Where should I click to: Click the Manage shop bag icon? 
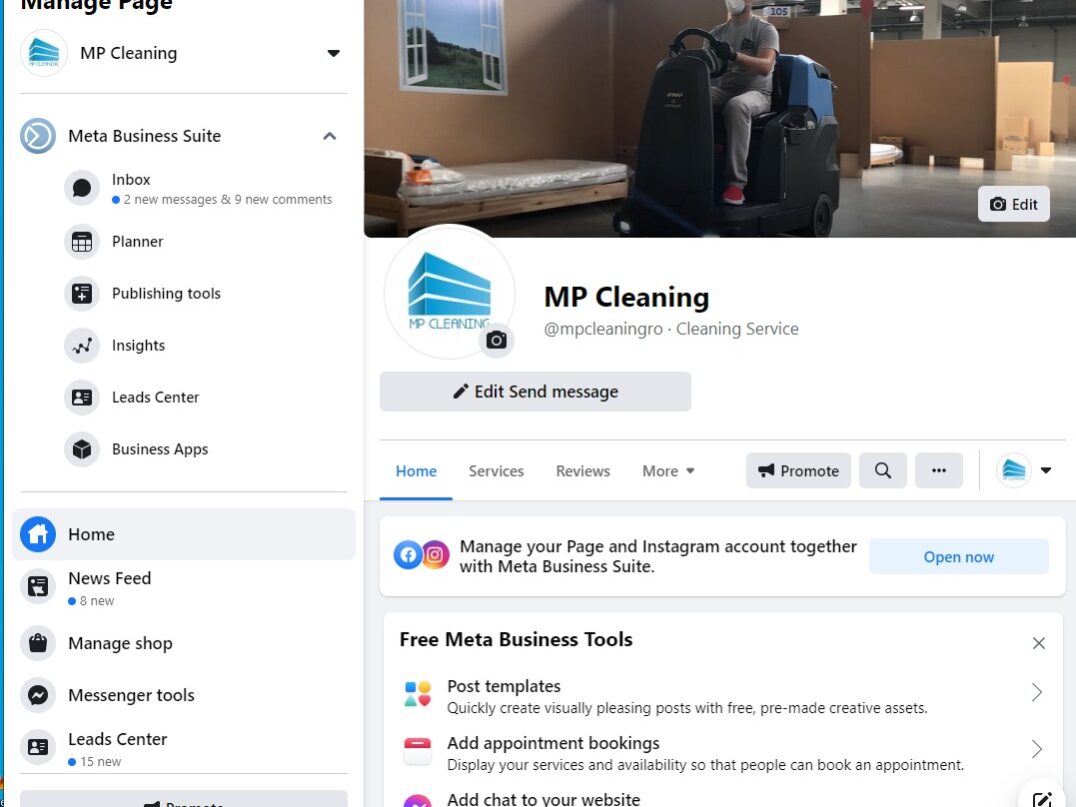[x=38, y=644]
